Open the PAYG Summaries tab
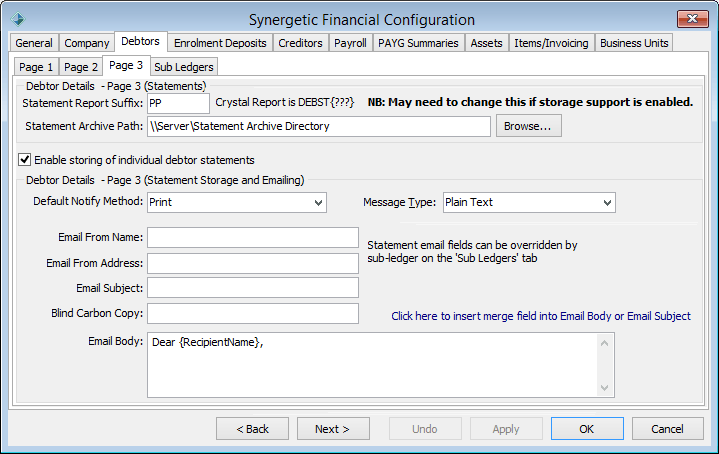719x454 pixels. (x=418, y=43)
